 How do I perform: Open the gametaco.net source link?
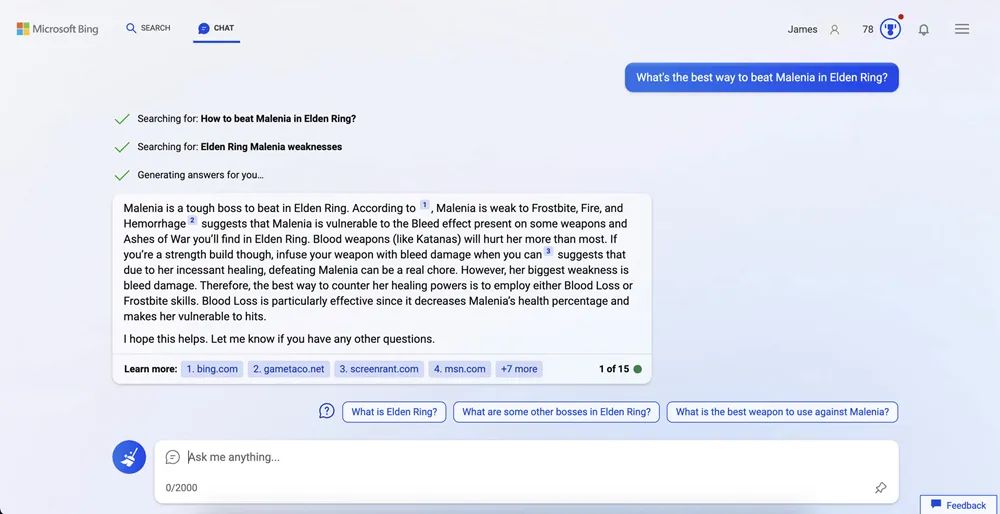[288, 369]
